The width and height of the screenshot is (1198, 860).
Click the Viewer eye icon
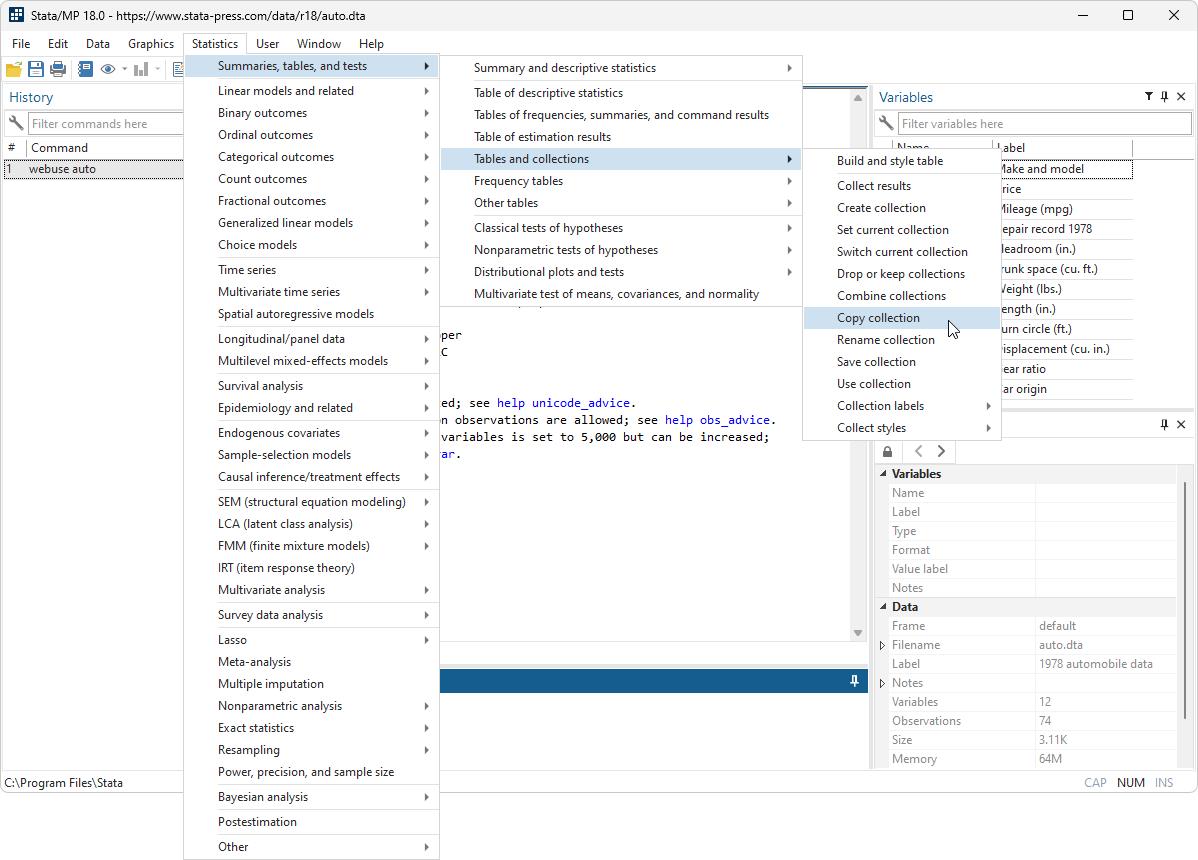108,70
